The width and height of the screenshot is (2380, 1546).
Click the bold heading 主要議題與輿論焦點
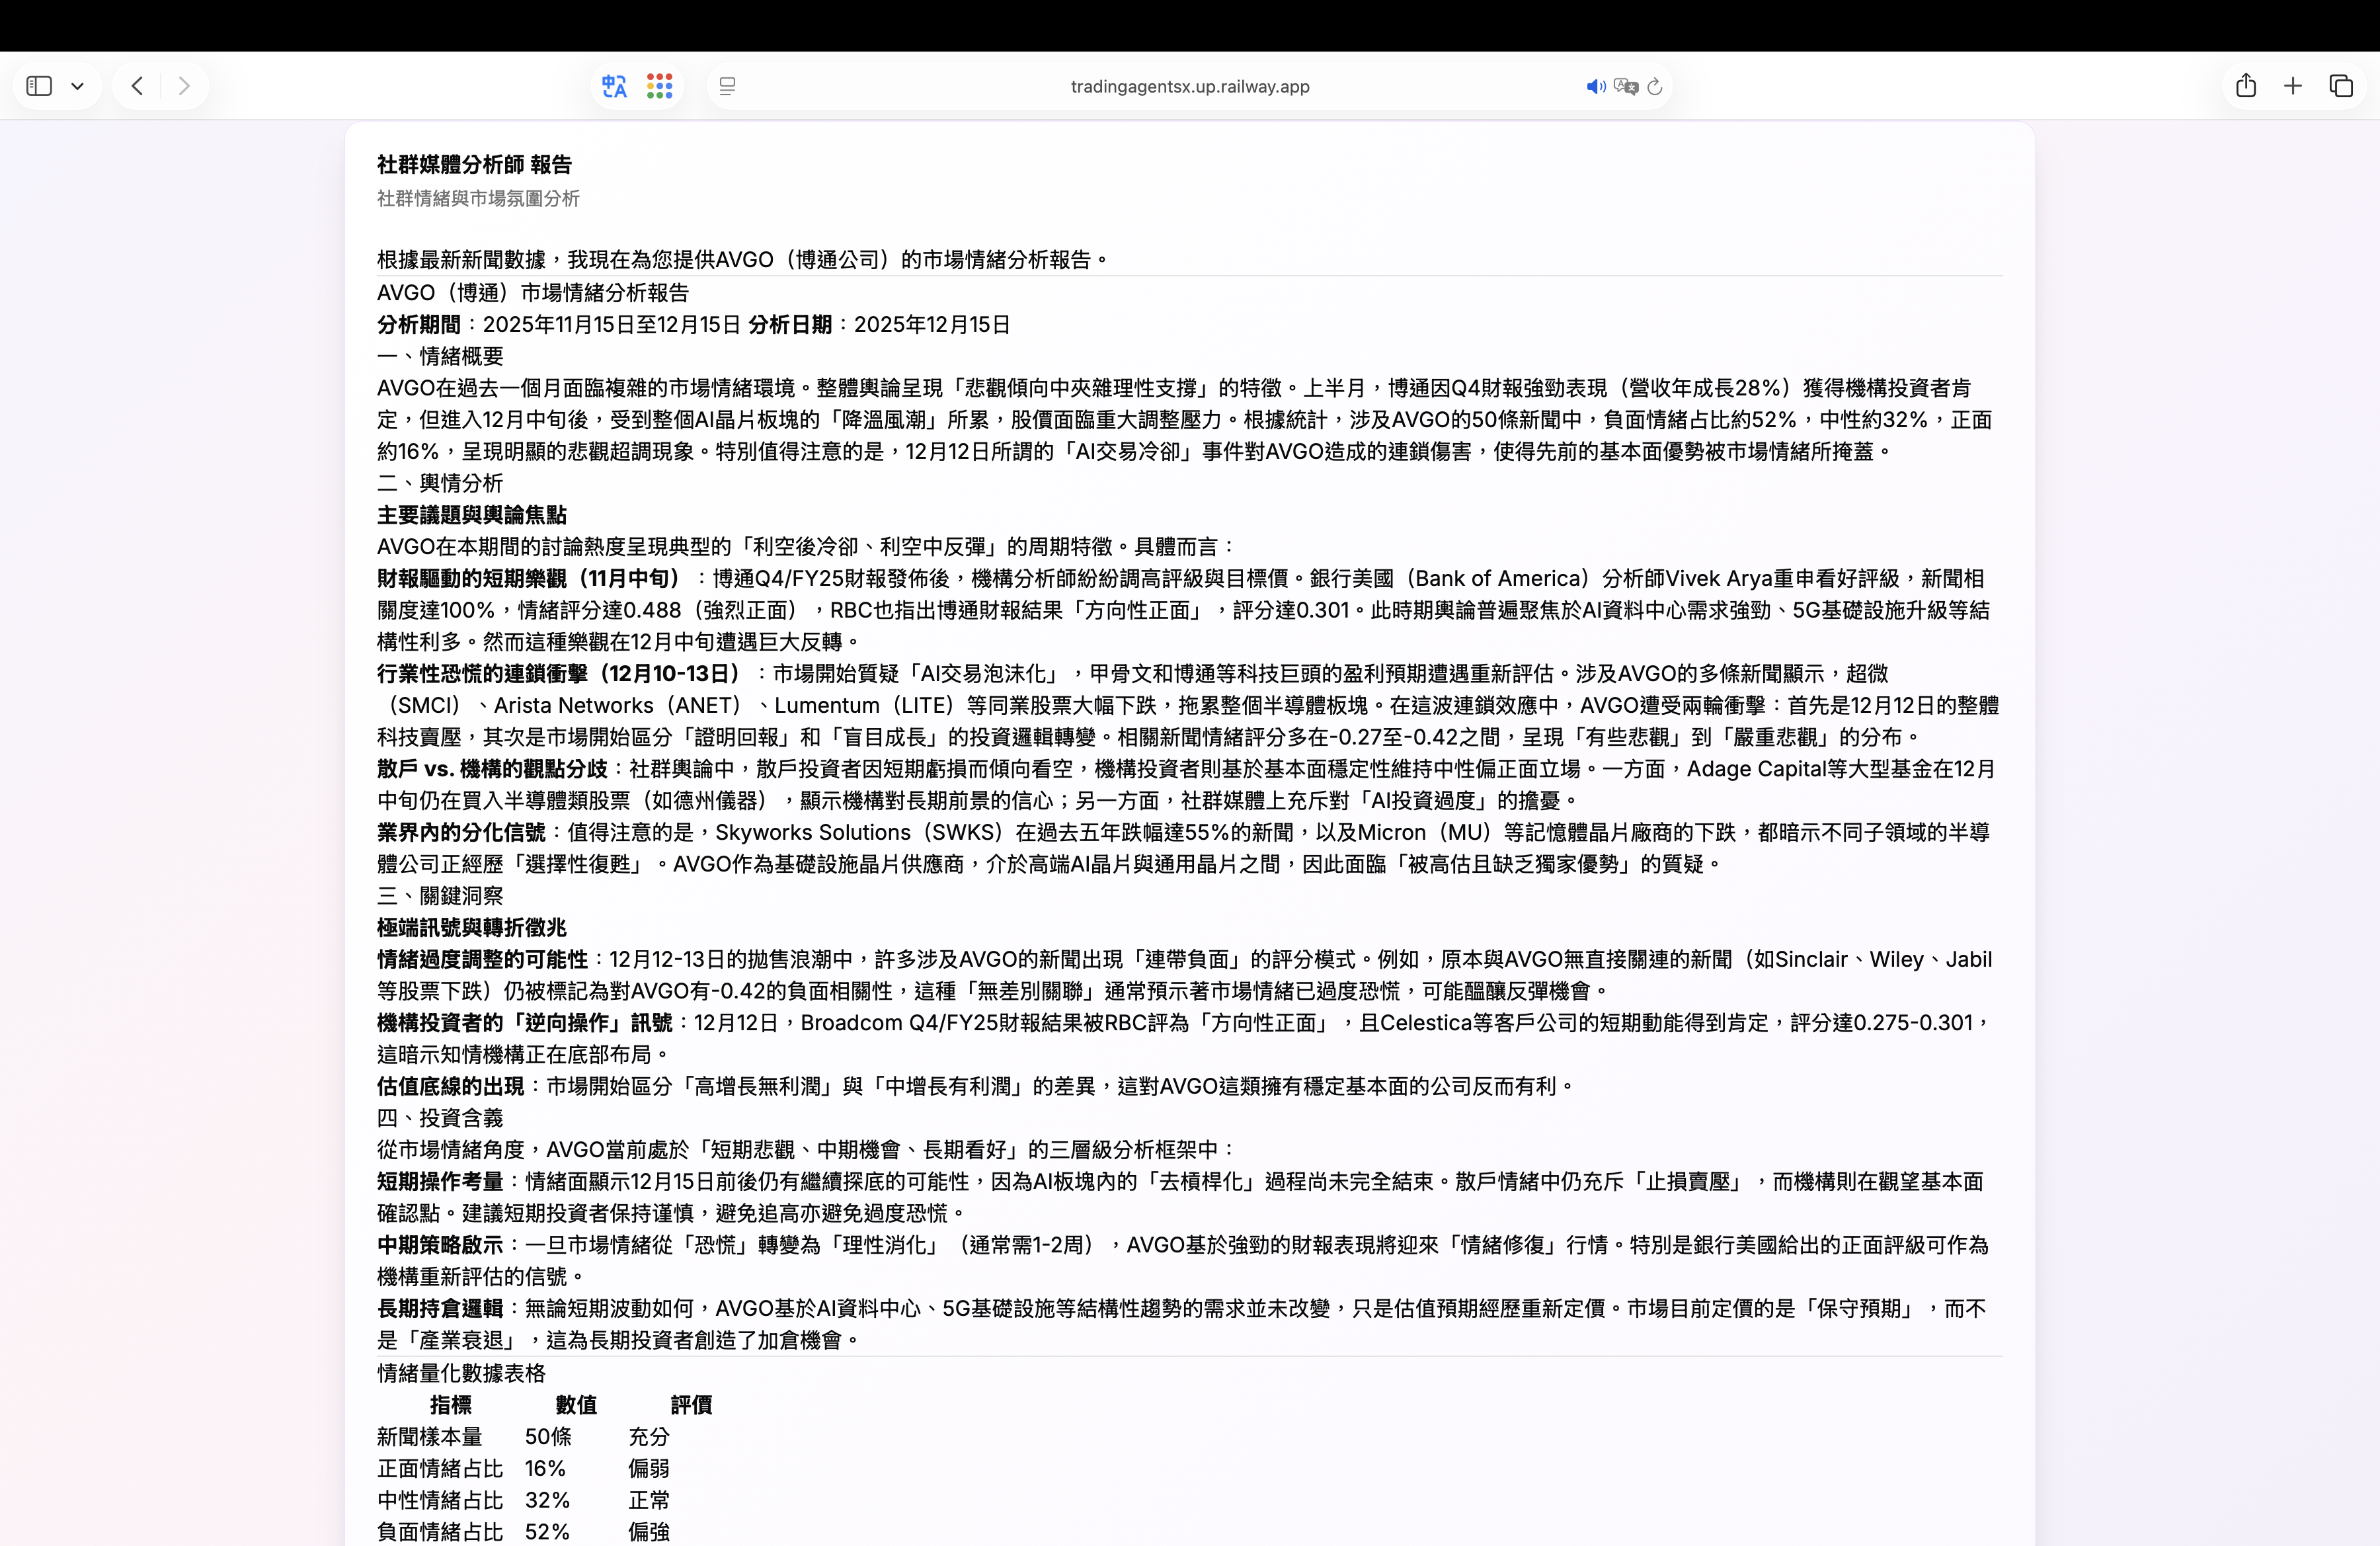pyautogui.click(x=472, y=515)
